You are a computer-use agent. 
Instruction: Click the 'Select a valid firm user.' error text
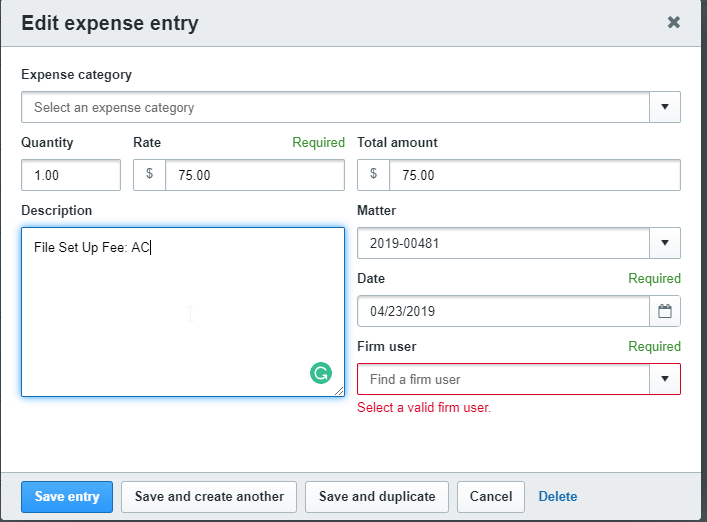coord(424,408)
